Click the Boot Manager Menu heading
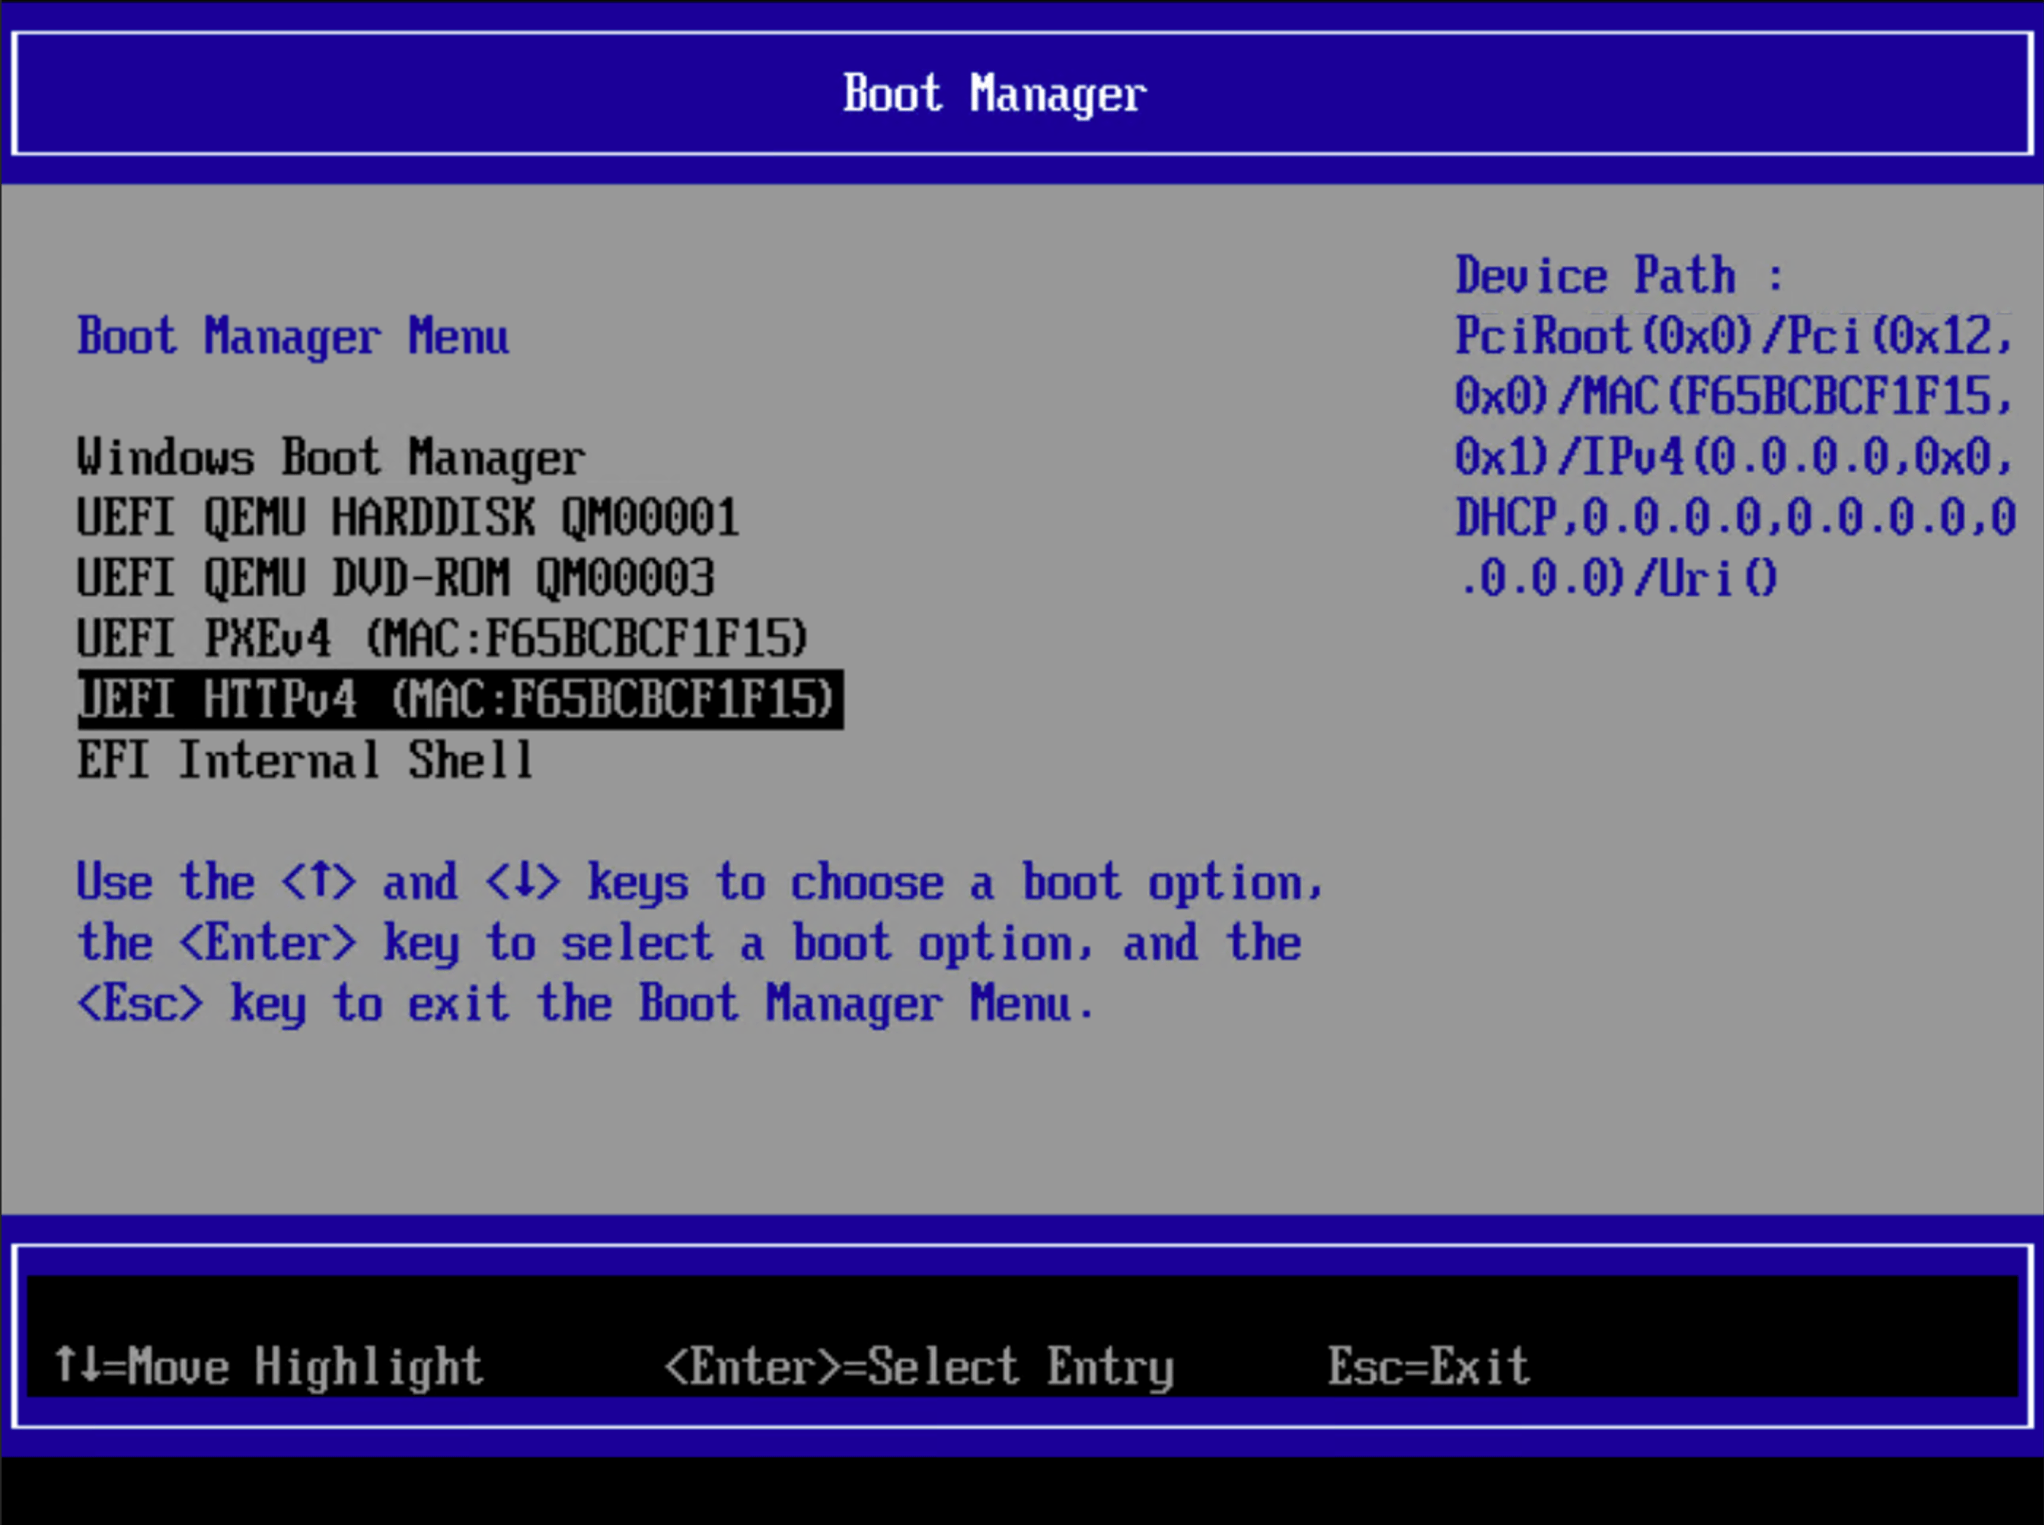 [x=293, y=336]
